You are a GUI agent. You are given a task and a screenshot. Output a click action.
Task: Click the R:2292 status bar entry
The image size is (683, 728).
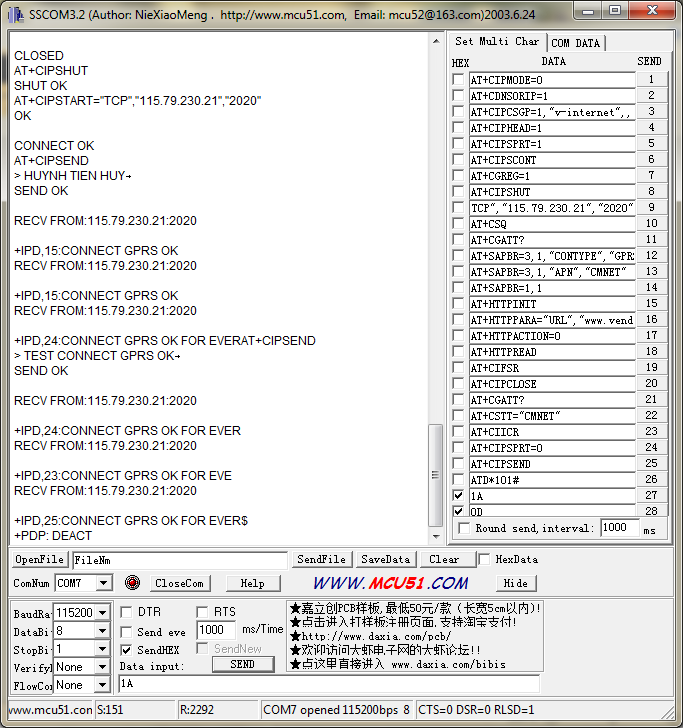pyautogui.click(x=217, y=710)
